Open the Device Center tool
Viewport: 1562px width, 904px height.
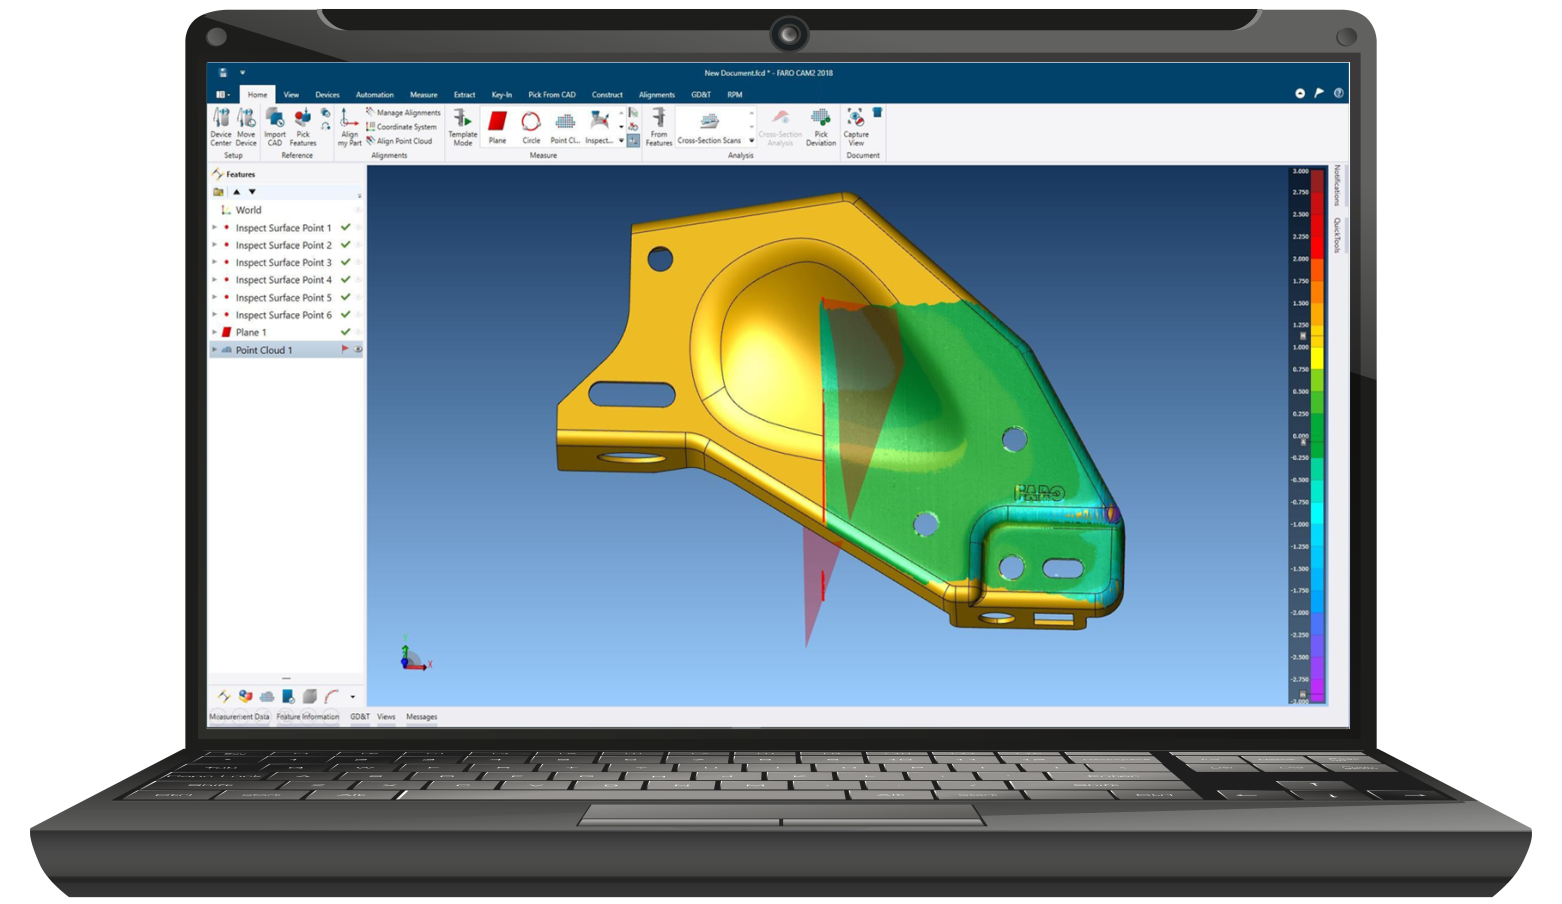(221, 127)
